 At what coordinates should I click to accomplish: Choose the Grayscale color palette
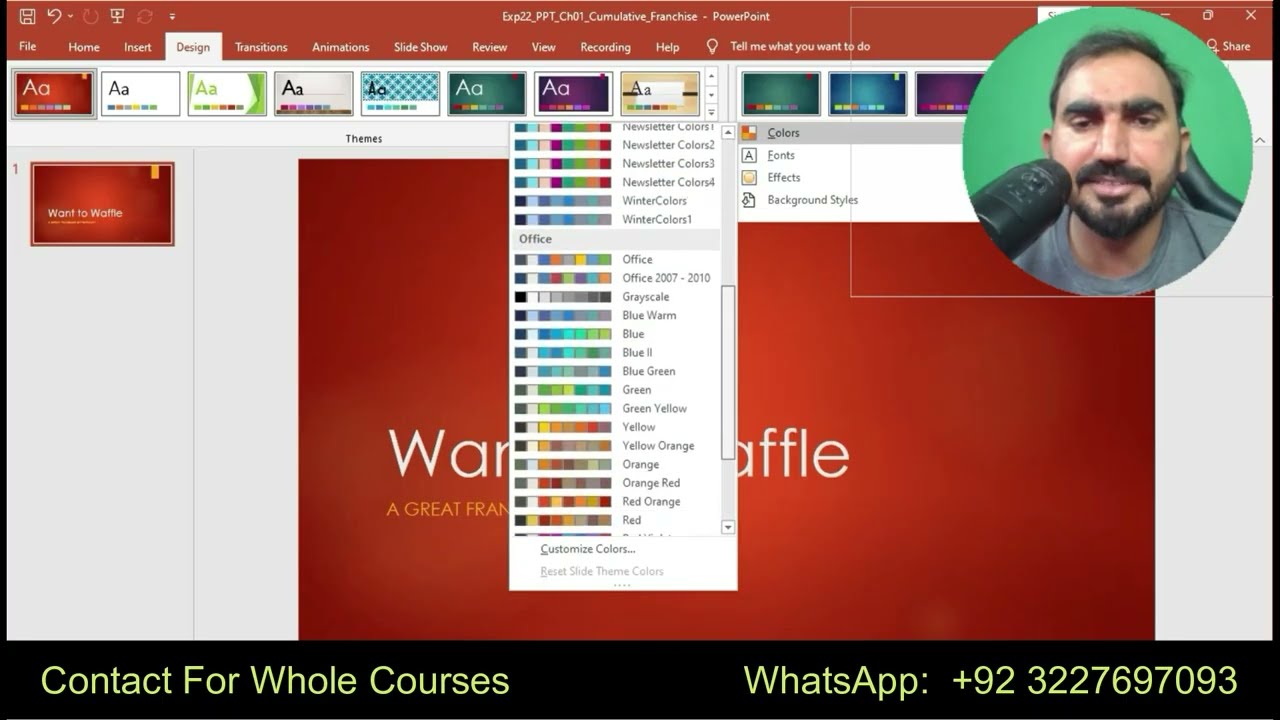pos(615,297)
